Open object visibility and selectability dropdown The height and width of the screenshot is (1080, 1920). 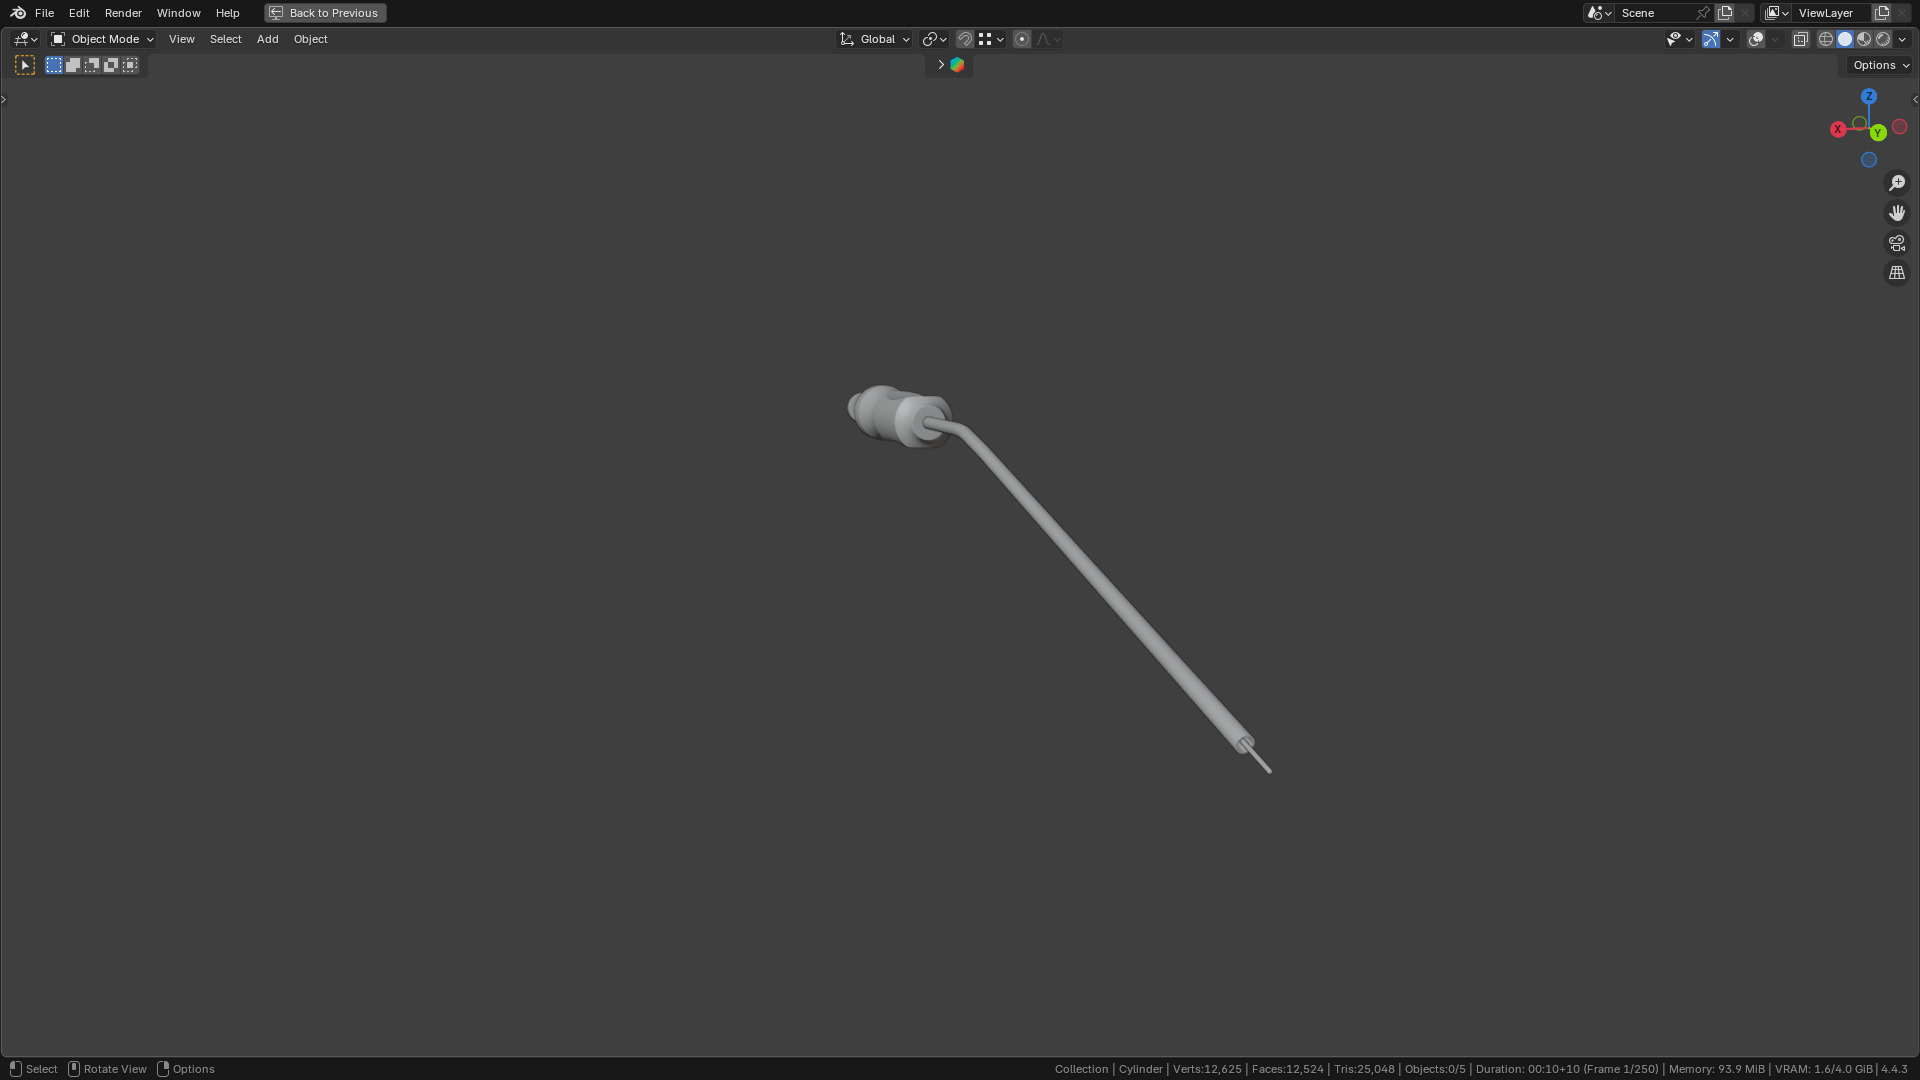[x=1679, y=39]
